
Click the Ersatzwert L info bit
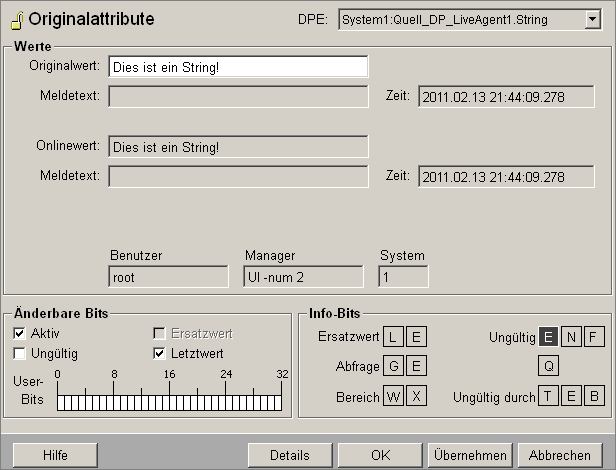(x=395, y=336)
